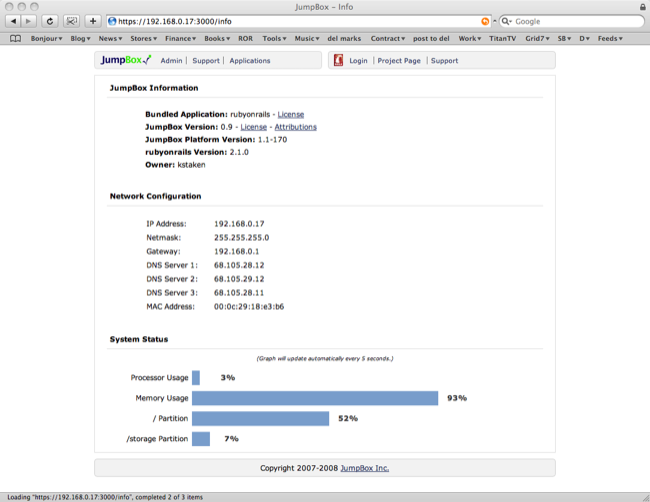Open the del marks bookmark
This screenshot has height=502, width=650.
click(x=344, y=39)
